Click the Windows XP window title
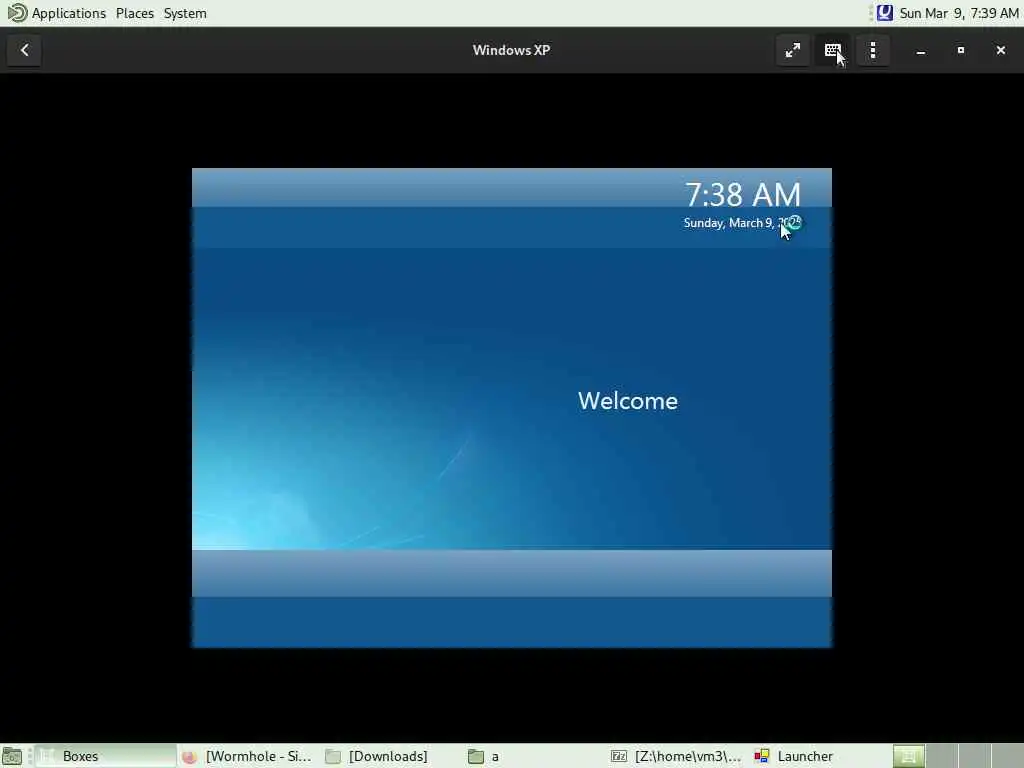Image resolution: width=1024 pixels, height=768 pixels. coord(511,50)
